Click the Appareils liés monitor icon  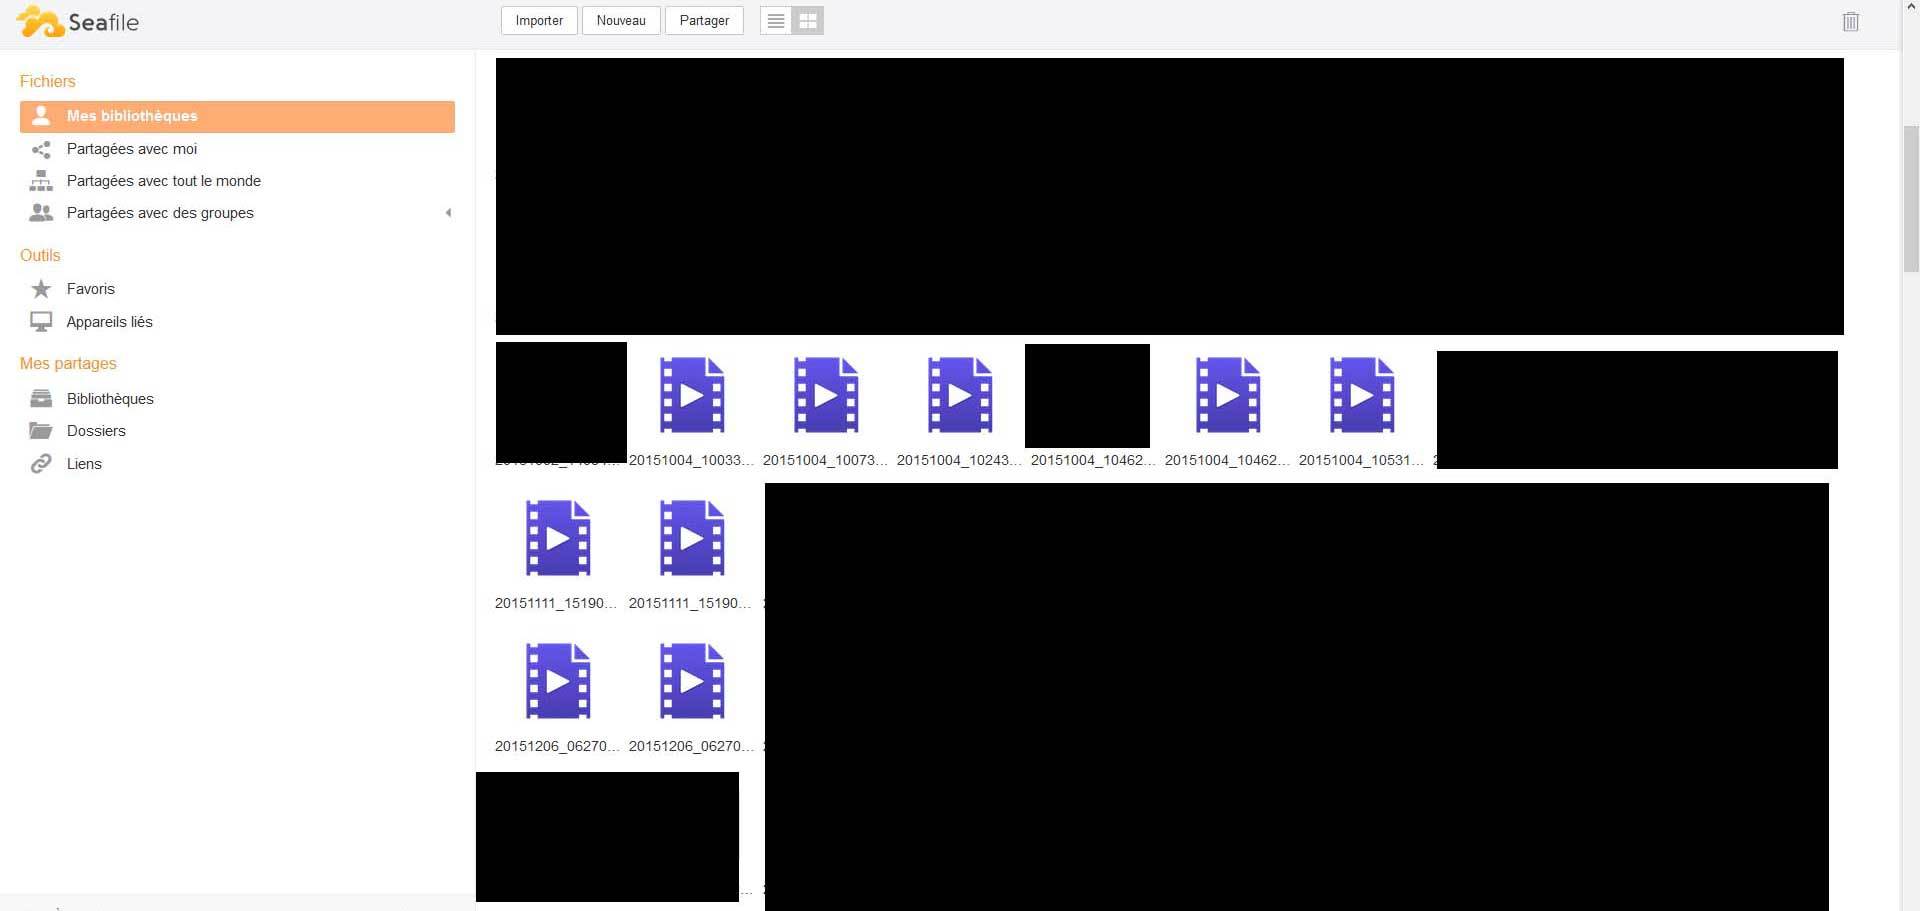[x=41, y=322]
